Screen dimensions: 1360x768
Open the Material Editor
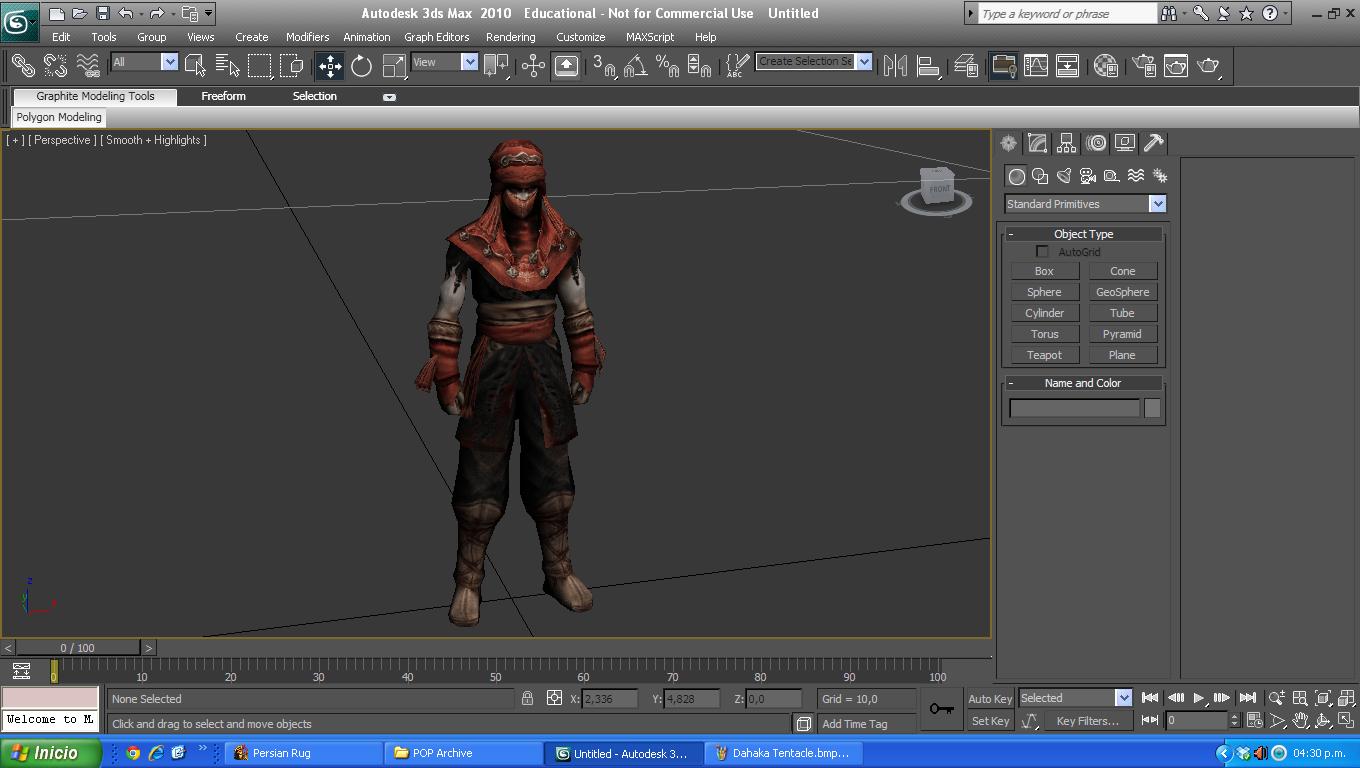[1105, 66]
